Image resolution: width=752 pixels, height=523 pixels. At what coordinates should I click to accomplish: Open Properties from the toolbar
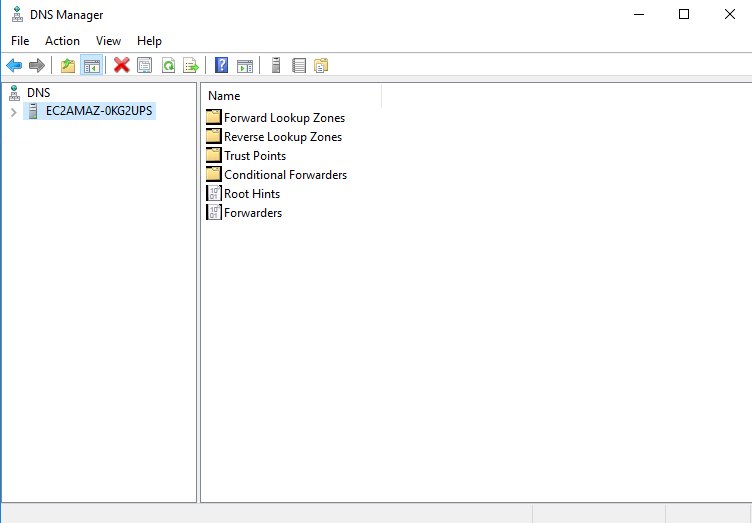pos(145,66)
